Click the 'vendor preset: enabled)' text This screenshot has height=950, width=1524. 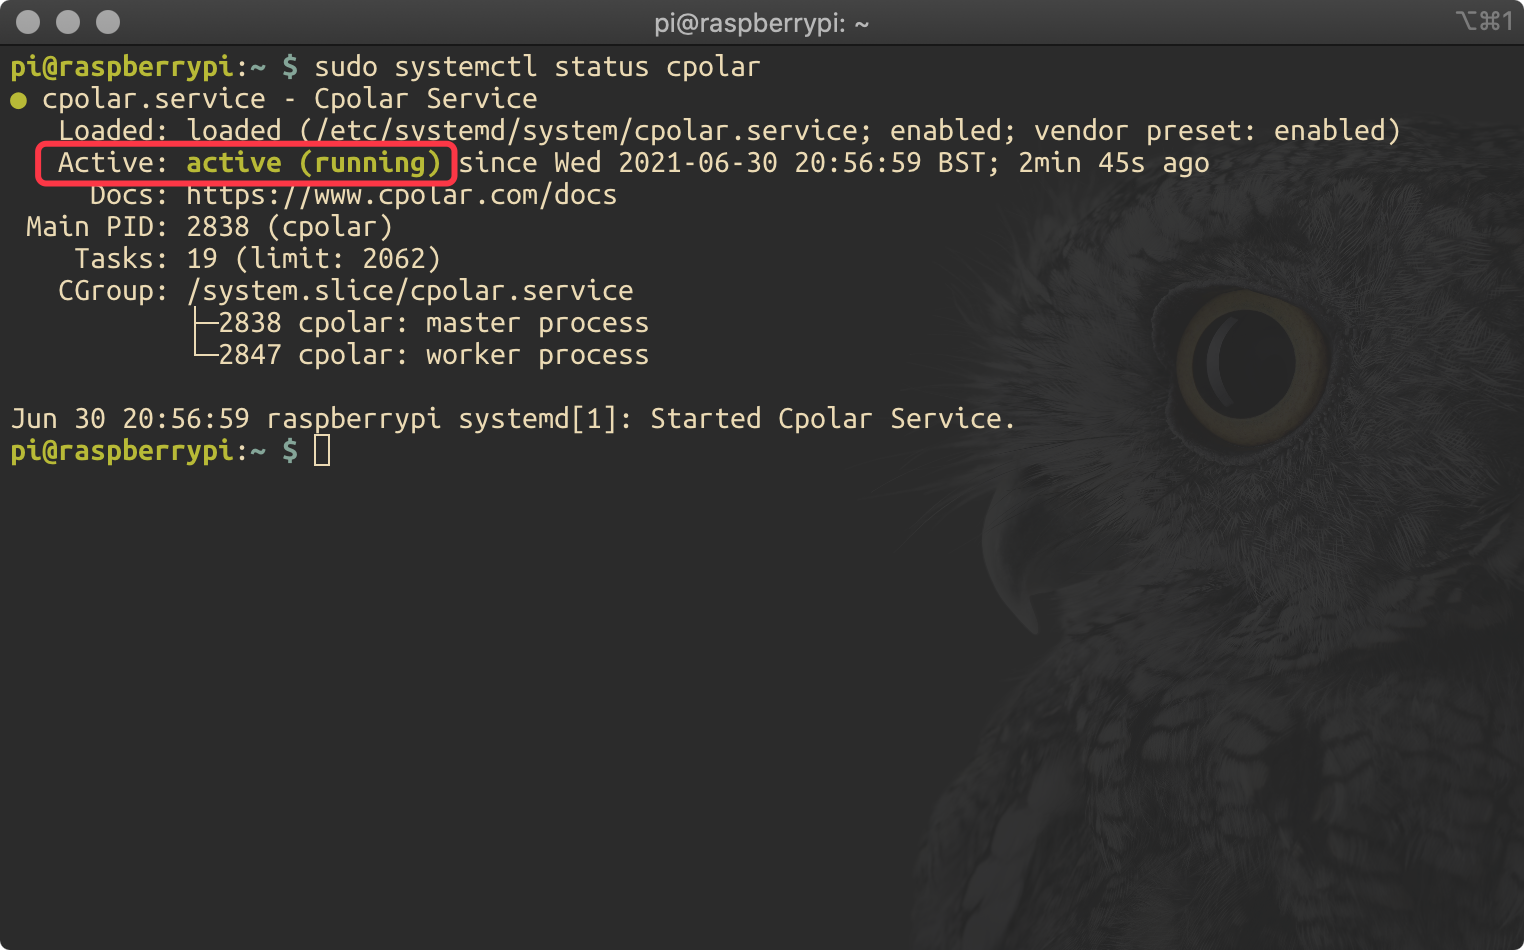pyautogui.click(x=1217, y=131)
